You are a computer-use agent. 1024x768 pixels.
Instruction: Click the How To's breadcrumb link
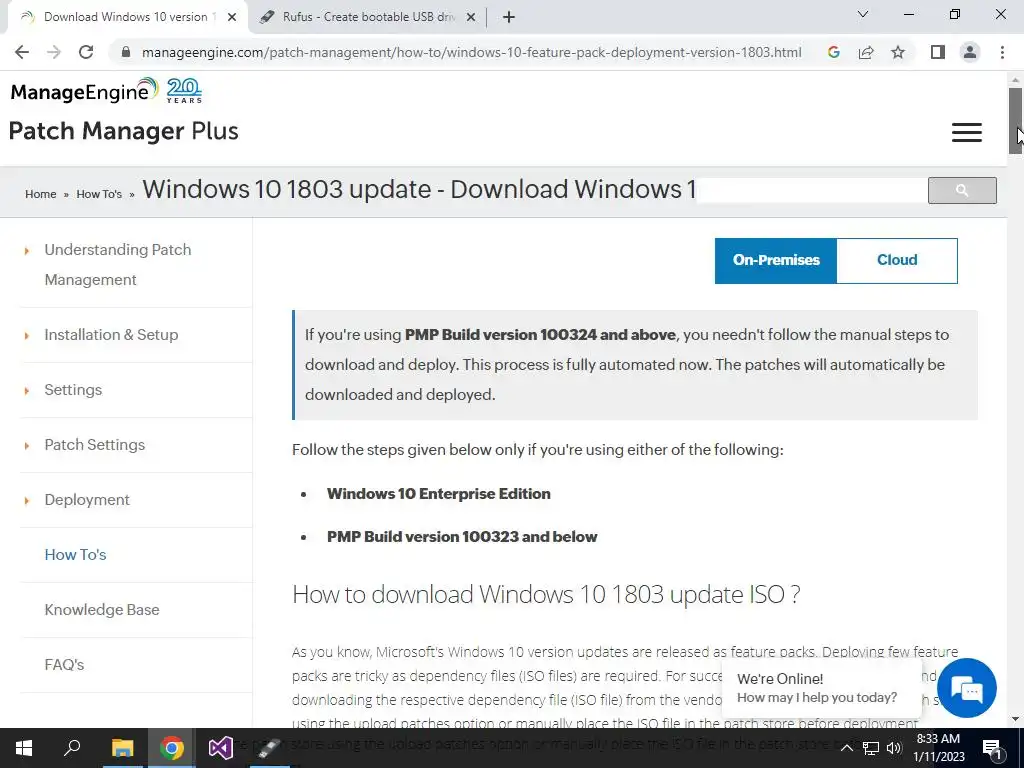point(99,194)
